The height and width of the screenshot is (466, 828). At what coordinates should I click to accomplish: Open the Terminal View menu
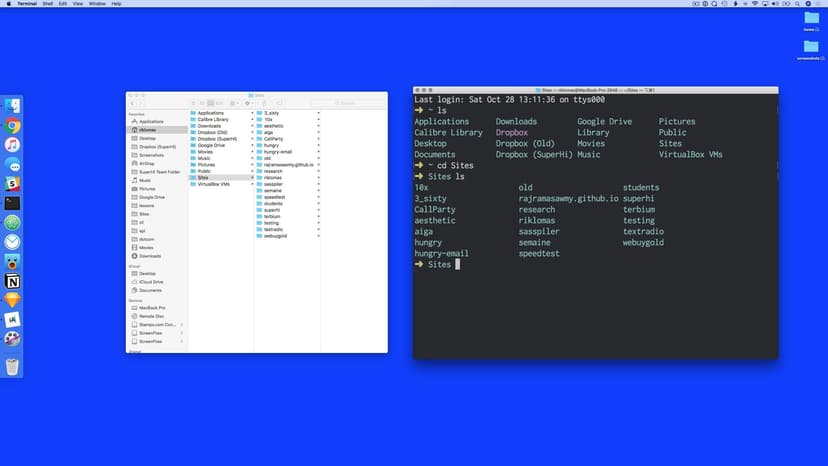tap(77, 4)
